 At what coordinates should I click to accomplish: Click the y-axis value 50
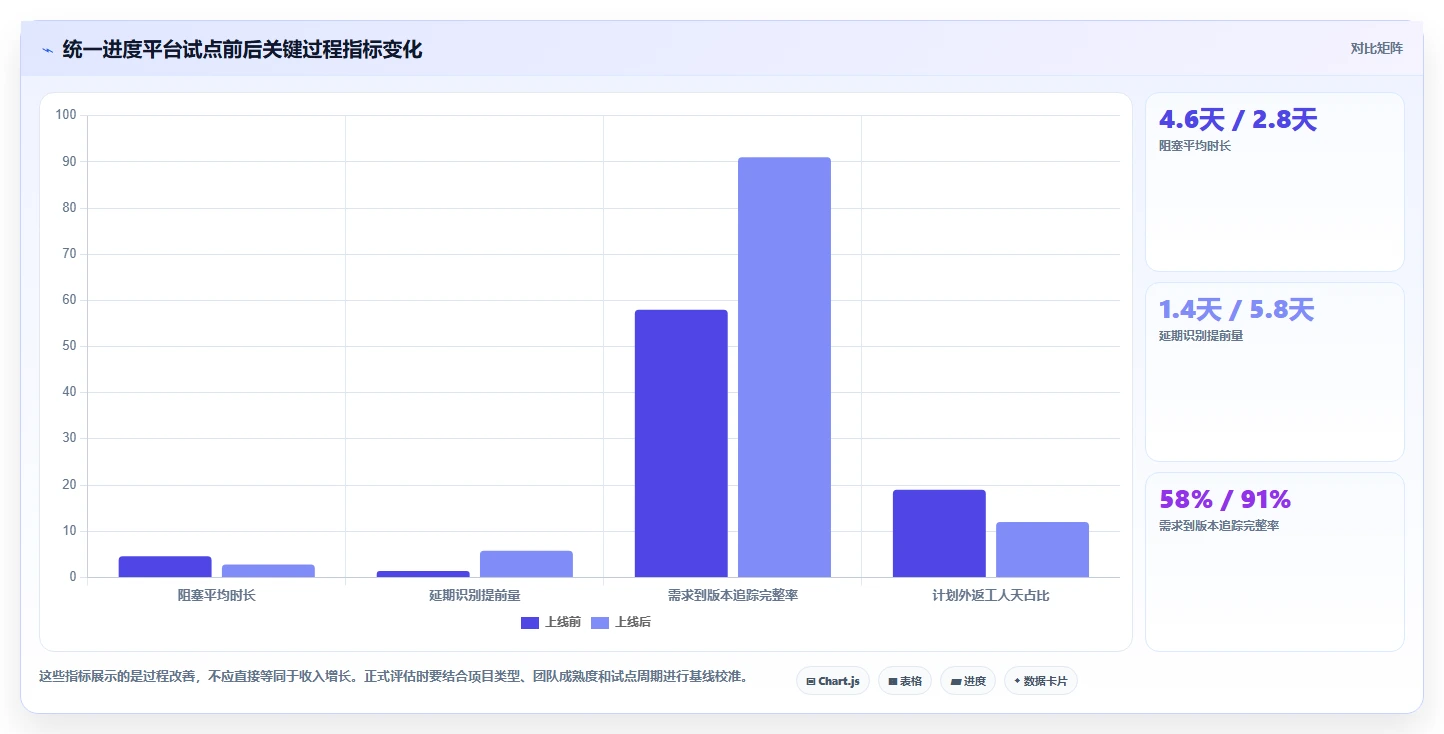pyautogui.click(x=69, y=346)
